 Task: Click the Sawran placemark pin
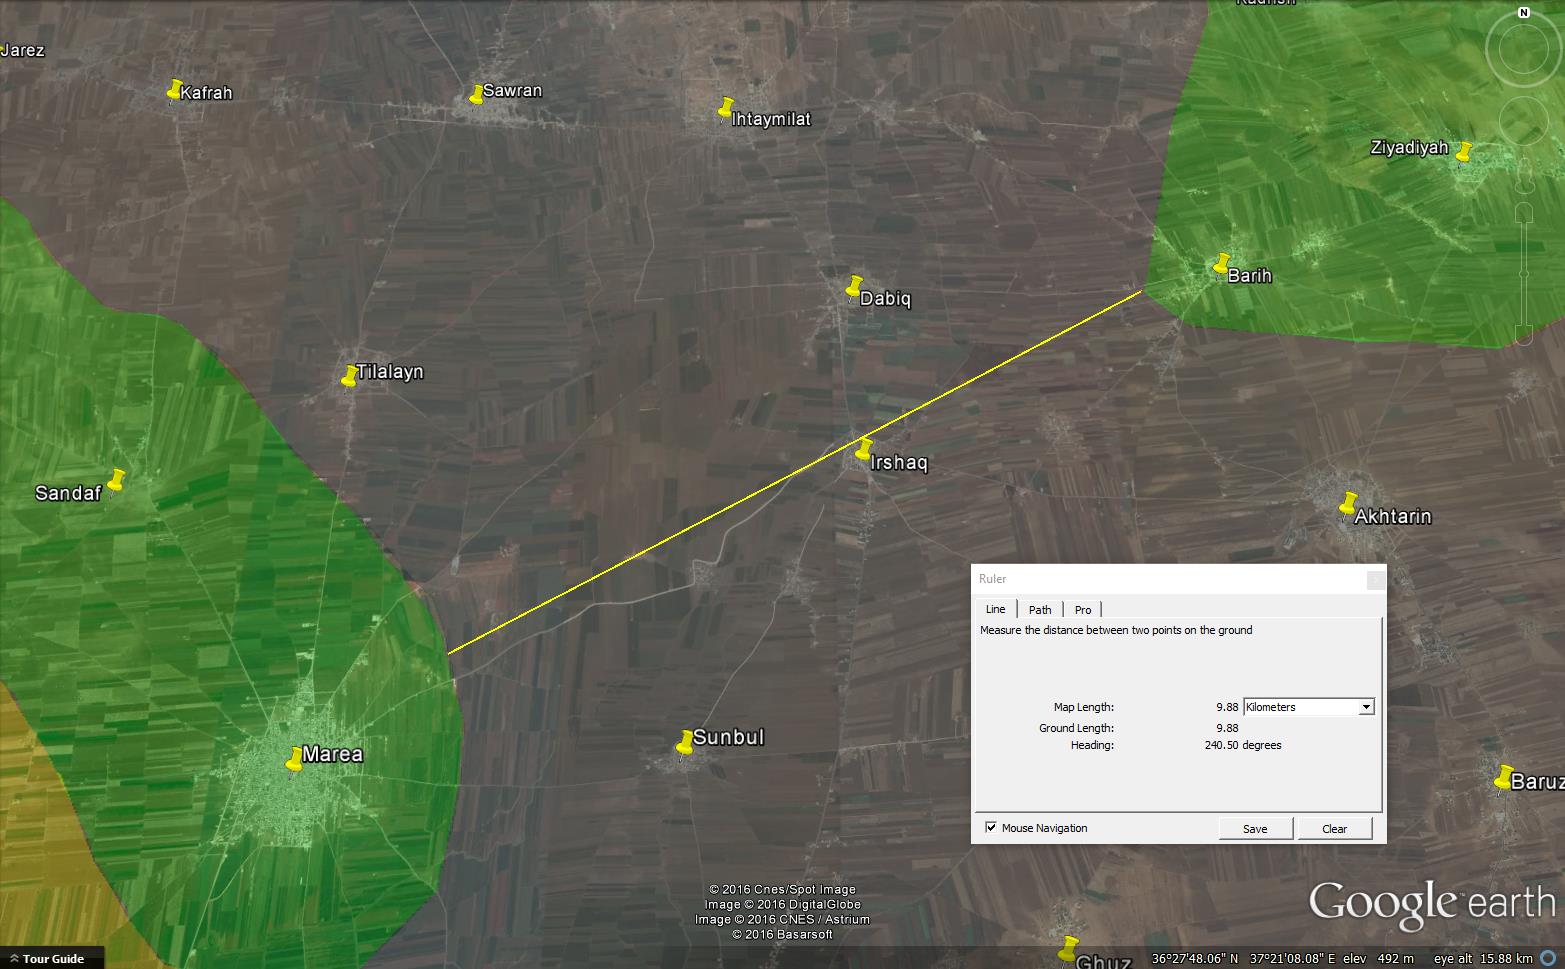pos(477,94)
